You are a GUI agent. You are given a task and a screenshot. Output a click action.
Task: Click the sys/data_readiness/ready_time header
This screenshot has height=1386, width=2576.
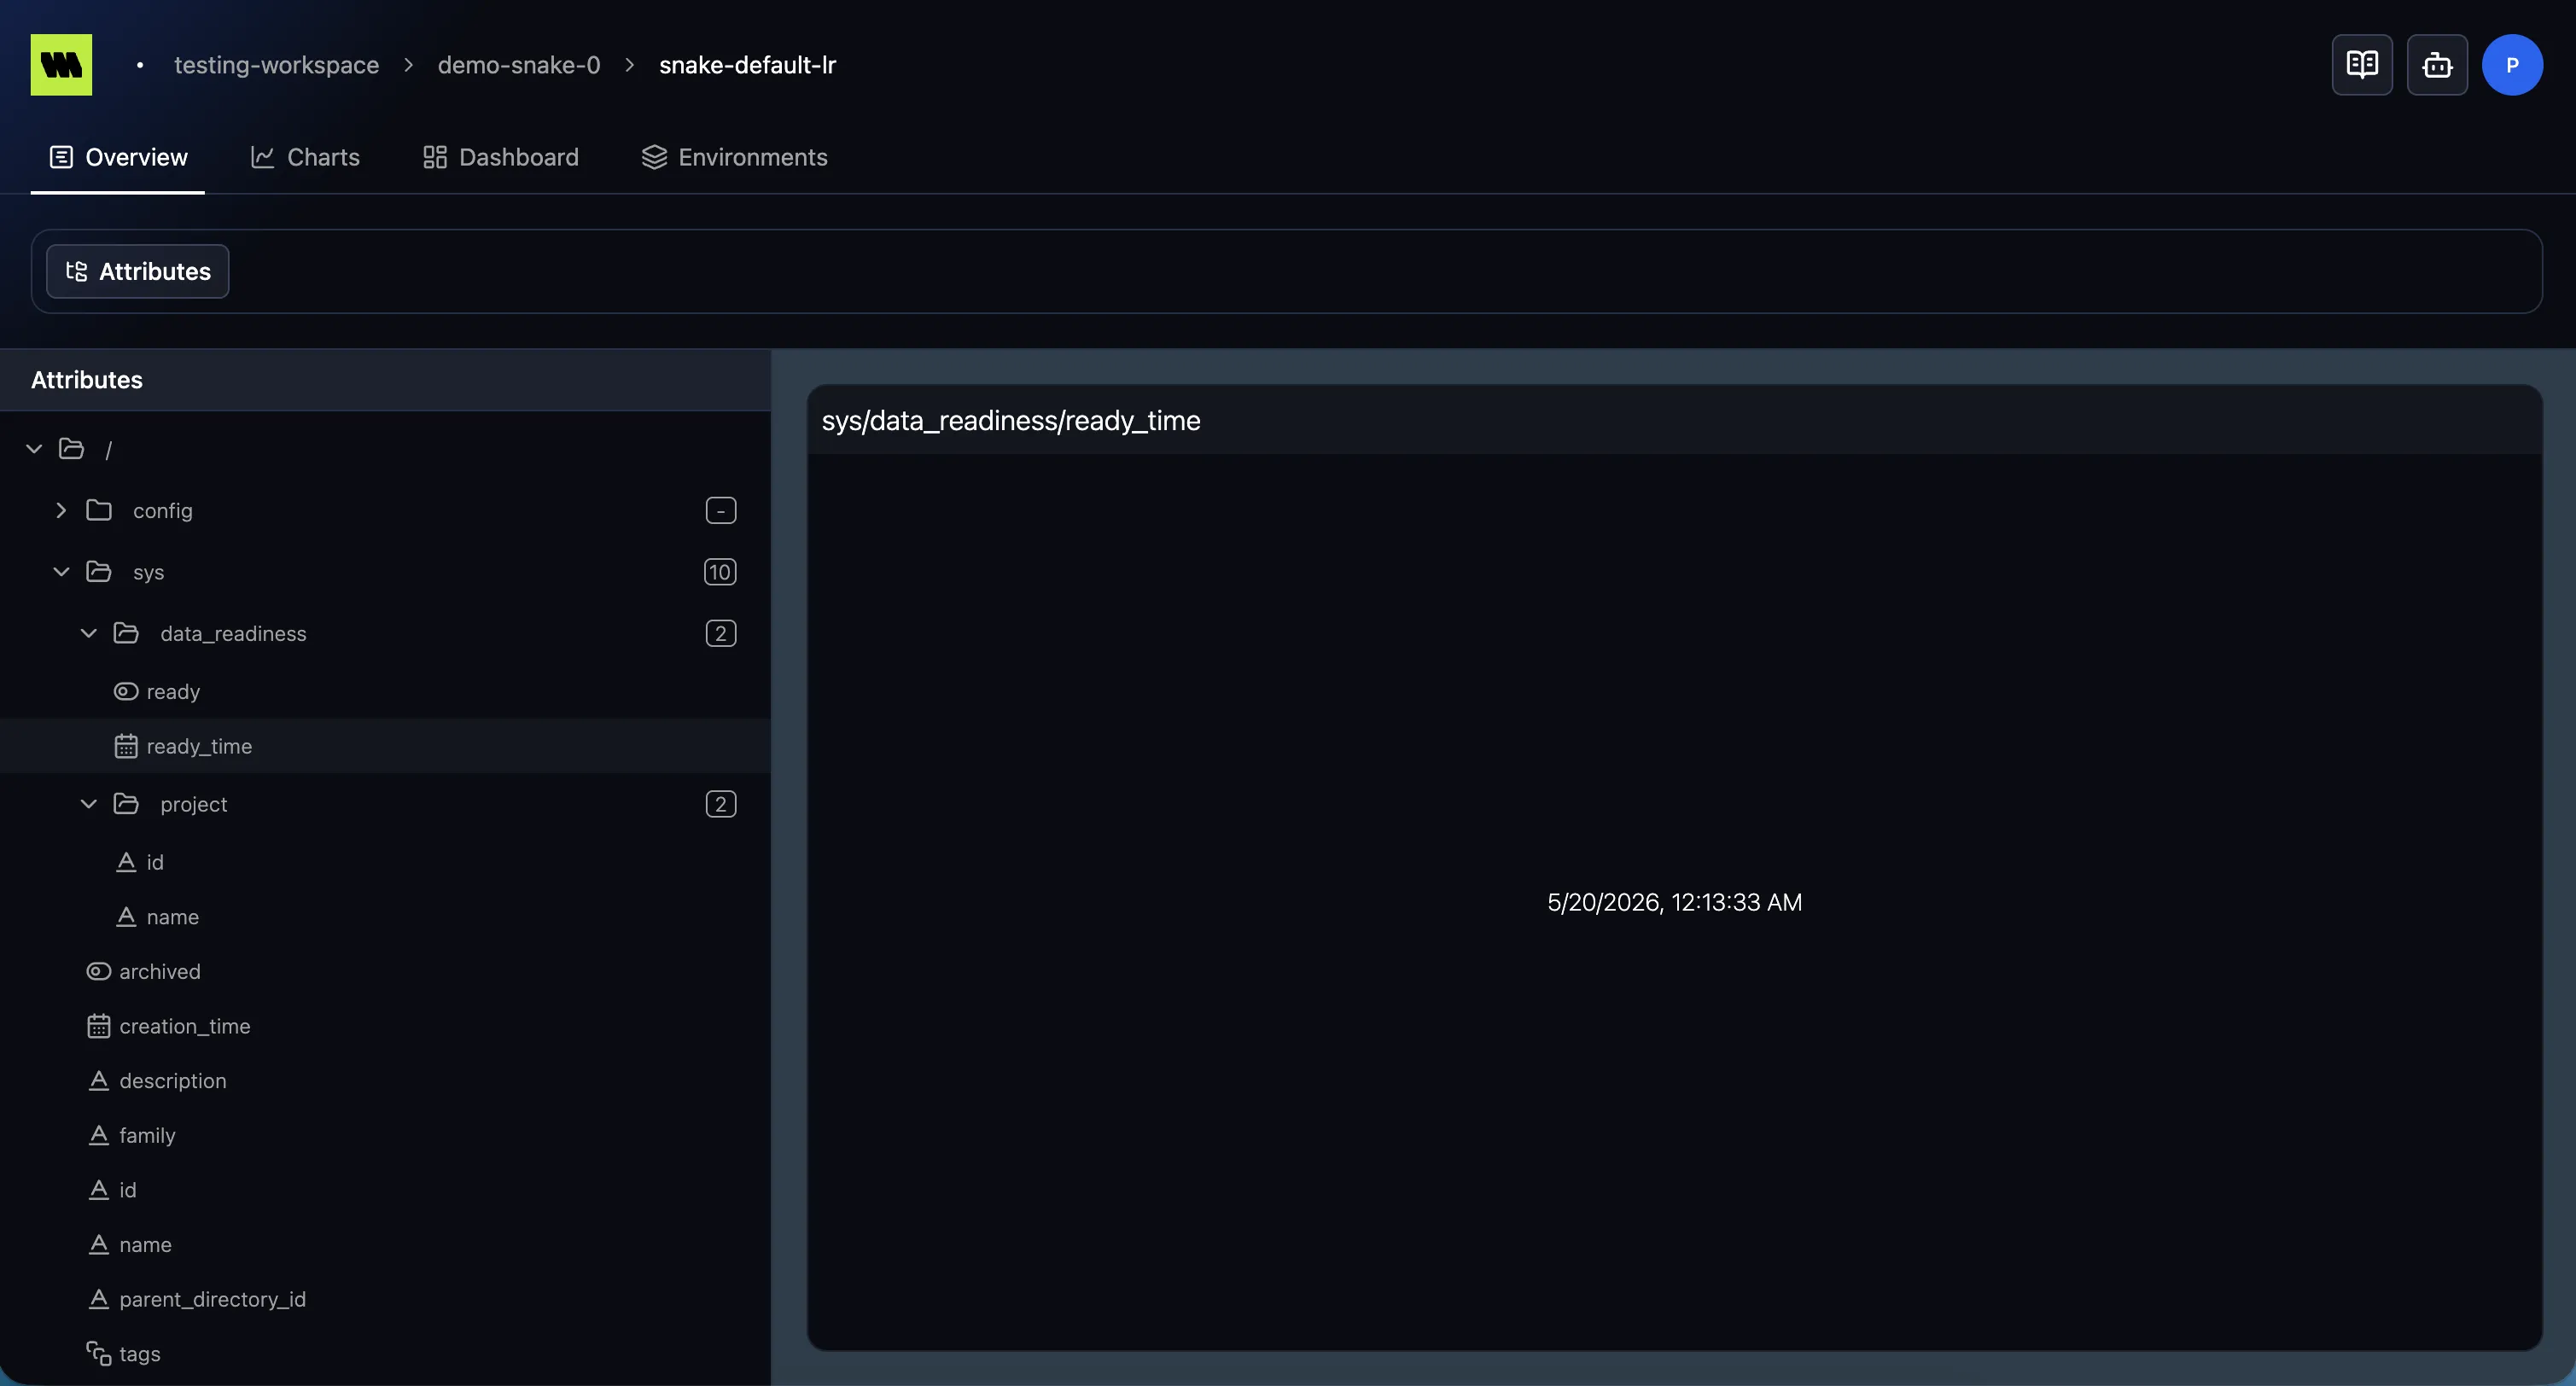pos(1011,421)
